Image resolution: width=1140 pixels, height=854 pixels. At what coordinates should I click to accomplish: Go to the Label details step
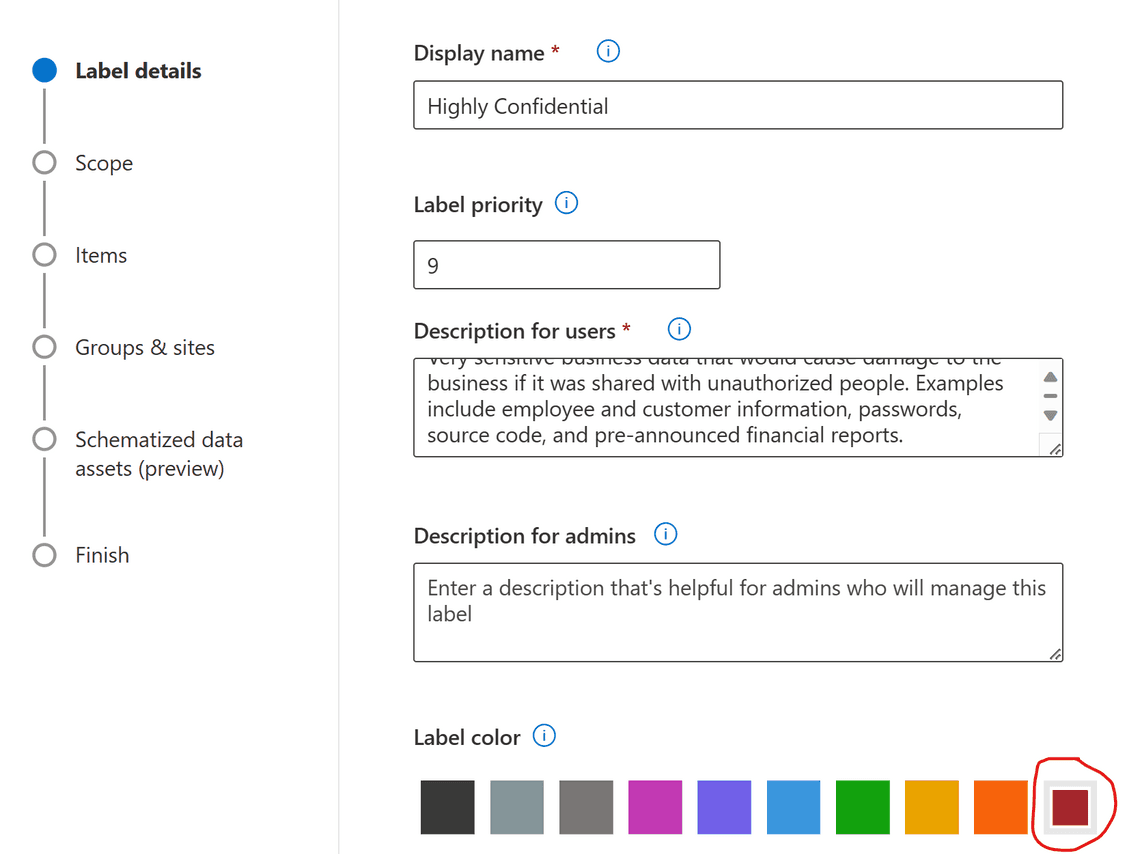pos(138,71)
